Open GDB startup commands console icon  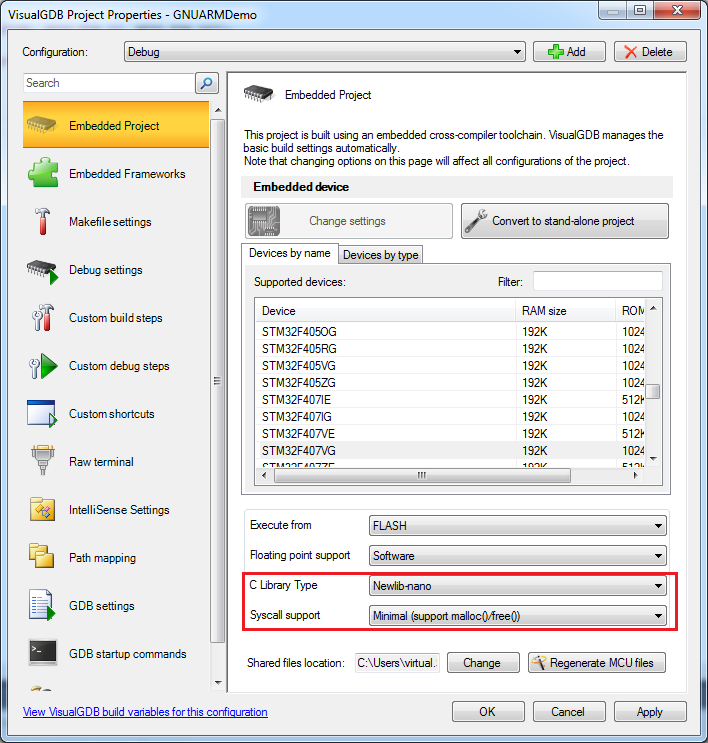pos(43,653)
